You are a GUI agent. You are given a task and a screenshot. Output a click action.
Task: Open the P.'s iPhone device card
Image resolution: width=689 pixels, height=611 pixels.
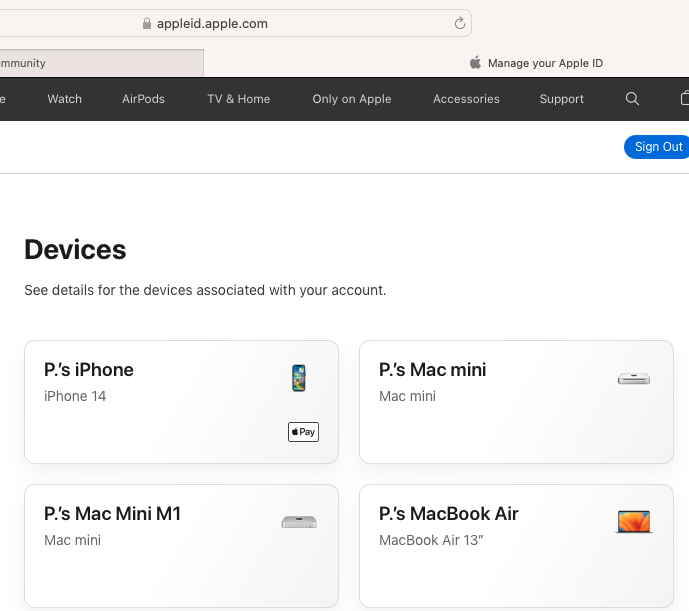tap(181, 402)
